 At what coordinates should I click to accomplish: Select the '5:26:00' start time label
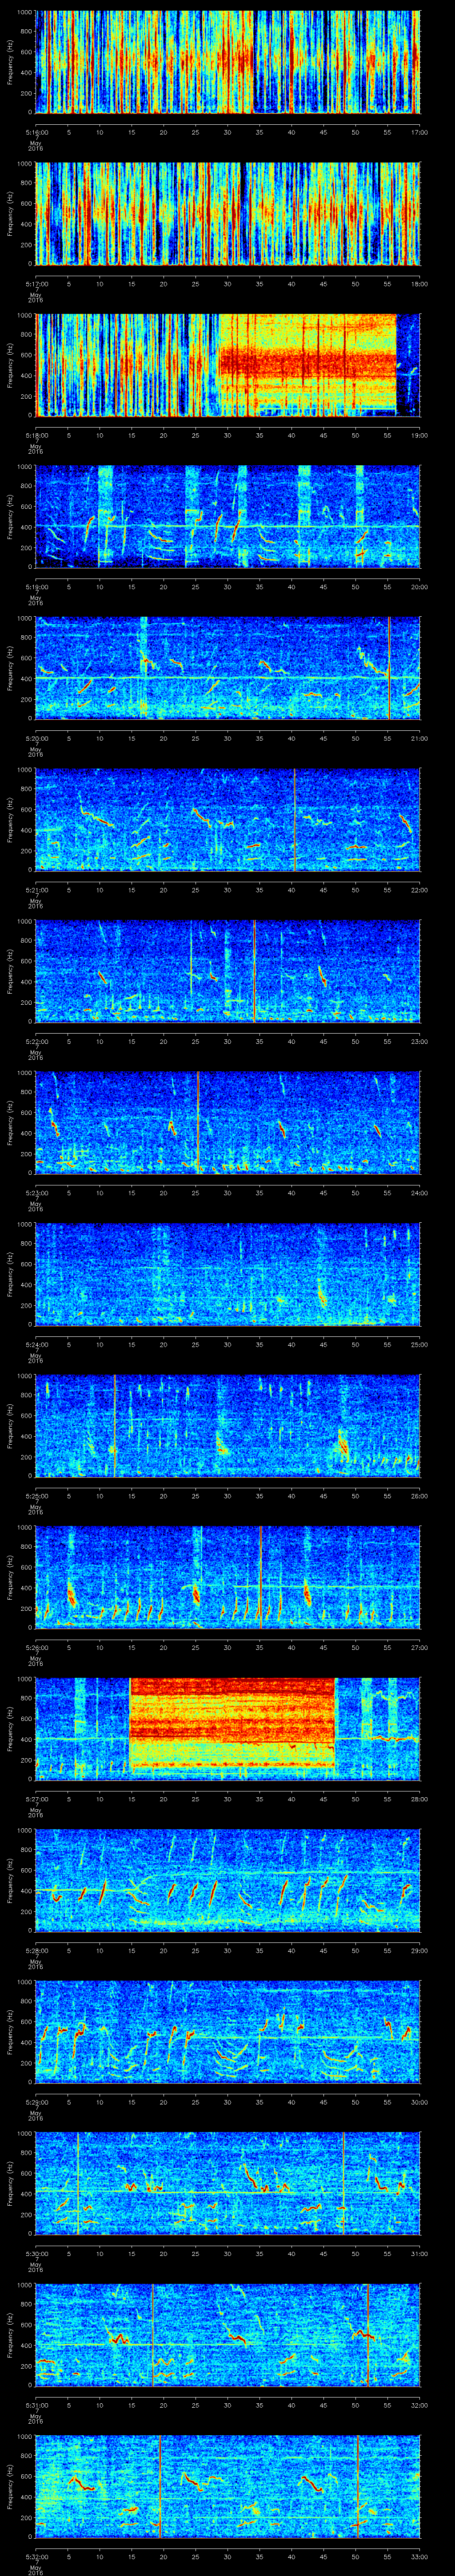tap(36, 1647)
